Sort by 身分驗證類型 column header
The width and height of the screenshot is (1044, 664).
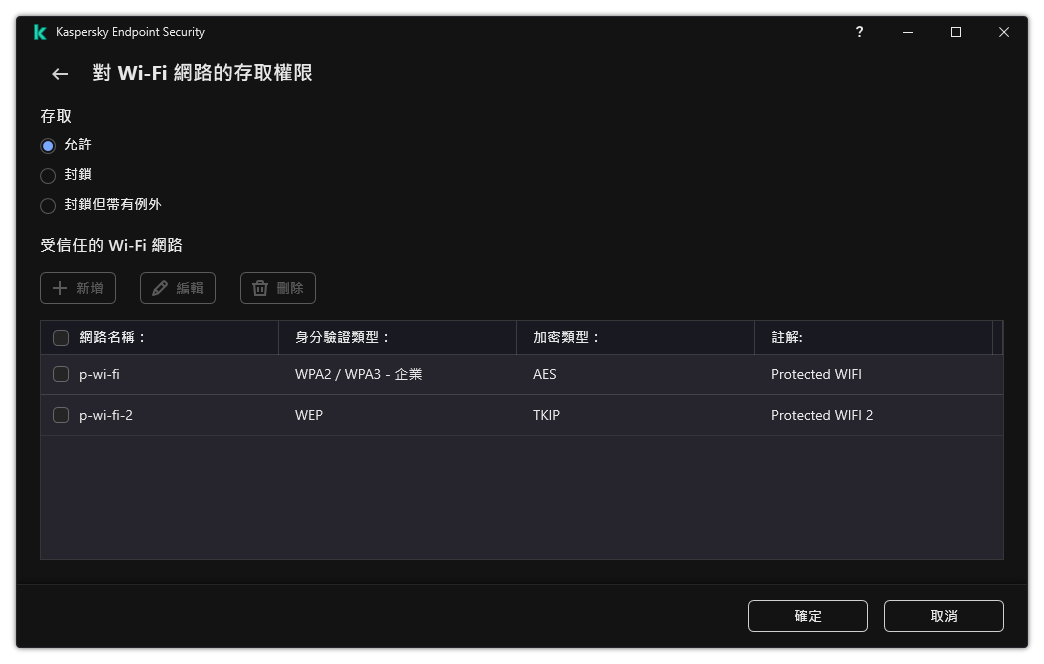point(342,338)
